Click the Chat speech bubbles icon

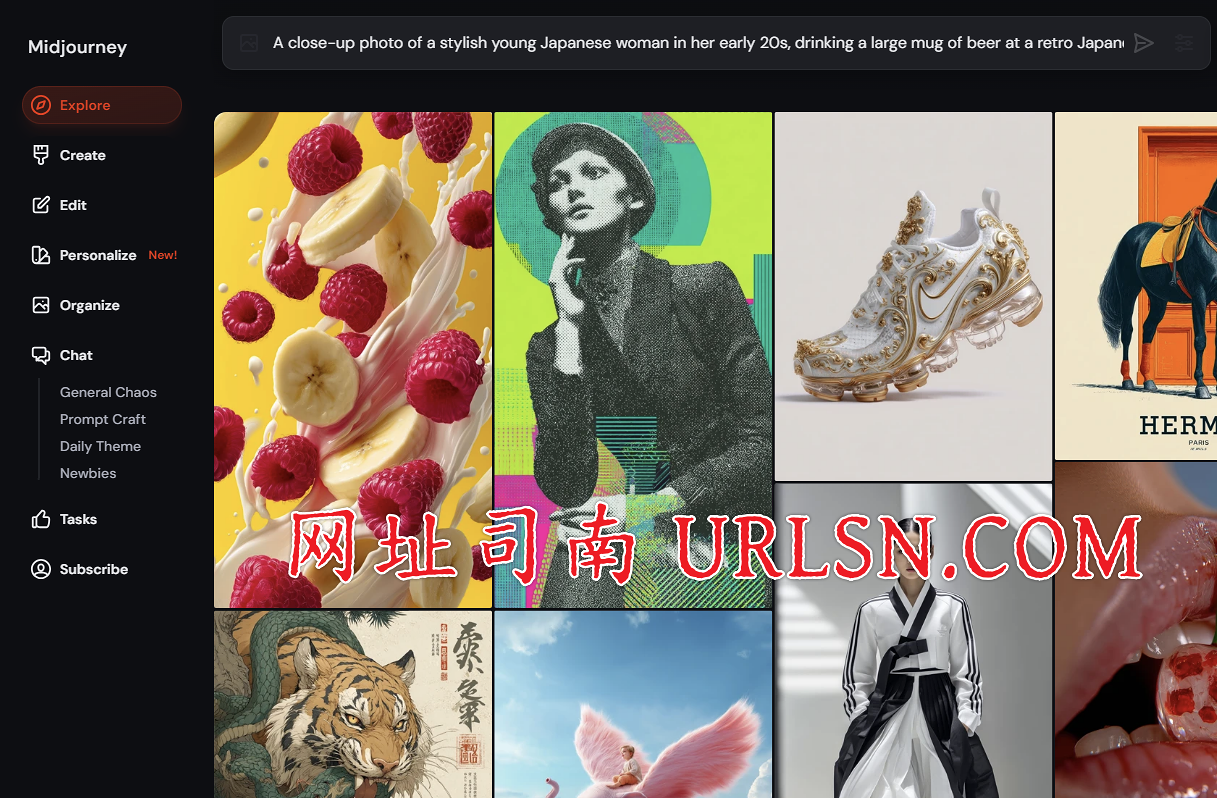click(41, 355)
